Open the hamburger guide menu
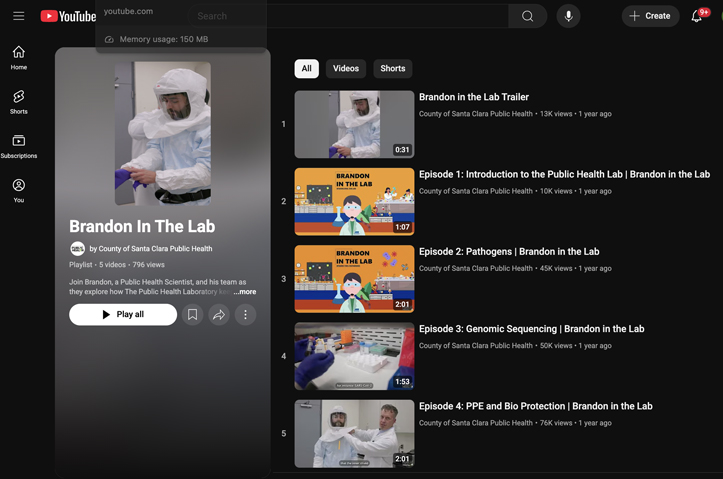Screen dimensions: 723x479 point(18,16)
